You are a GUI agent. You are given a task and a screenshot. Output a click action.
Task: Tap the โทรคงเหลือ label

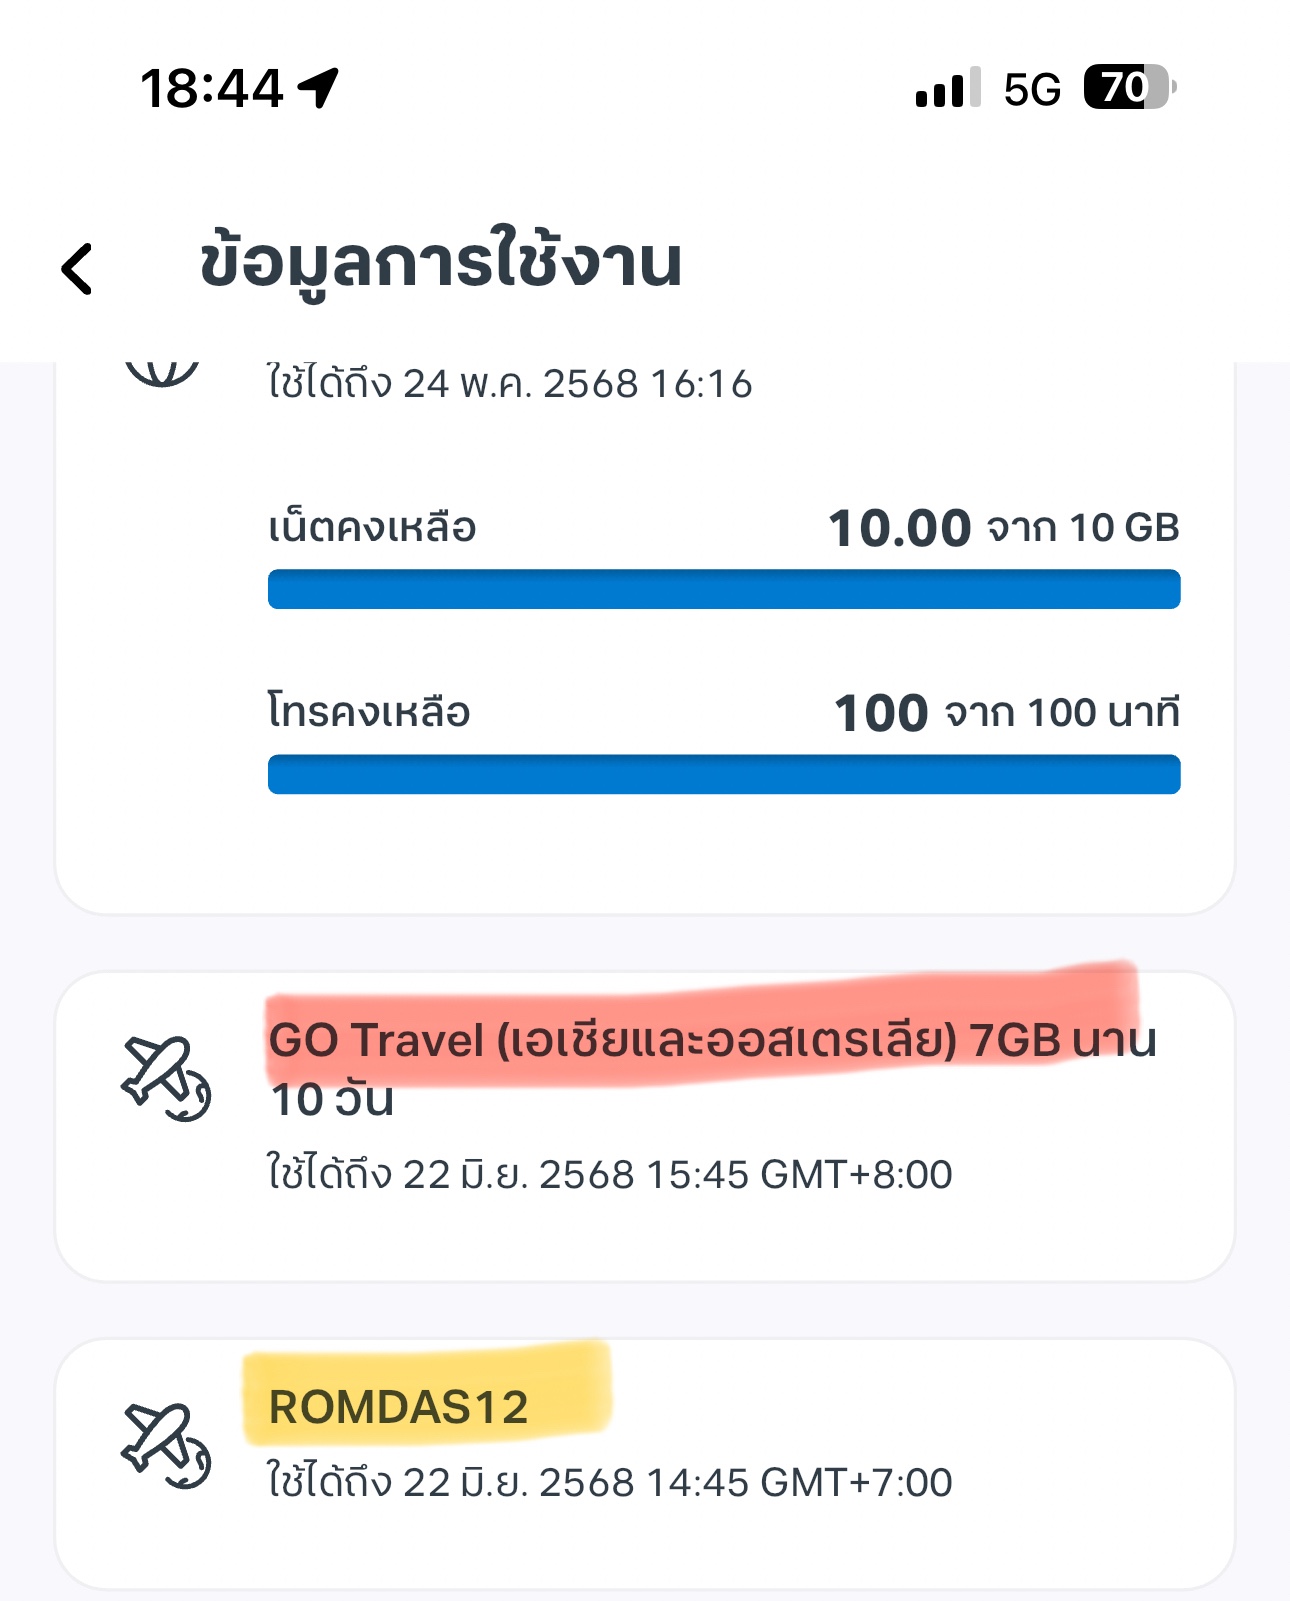tap(369, 712)
